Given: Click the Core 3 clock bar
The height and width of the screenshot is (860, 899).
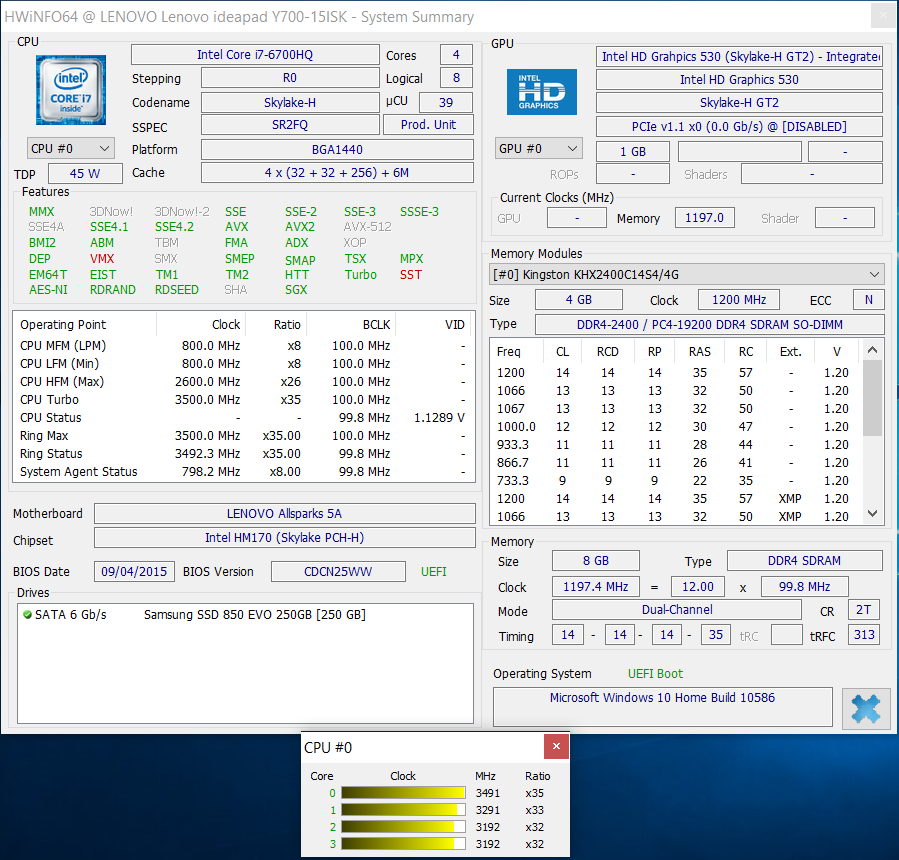Looking at the screenshot, I should (x=403, y=844).
